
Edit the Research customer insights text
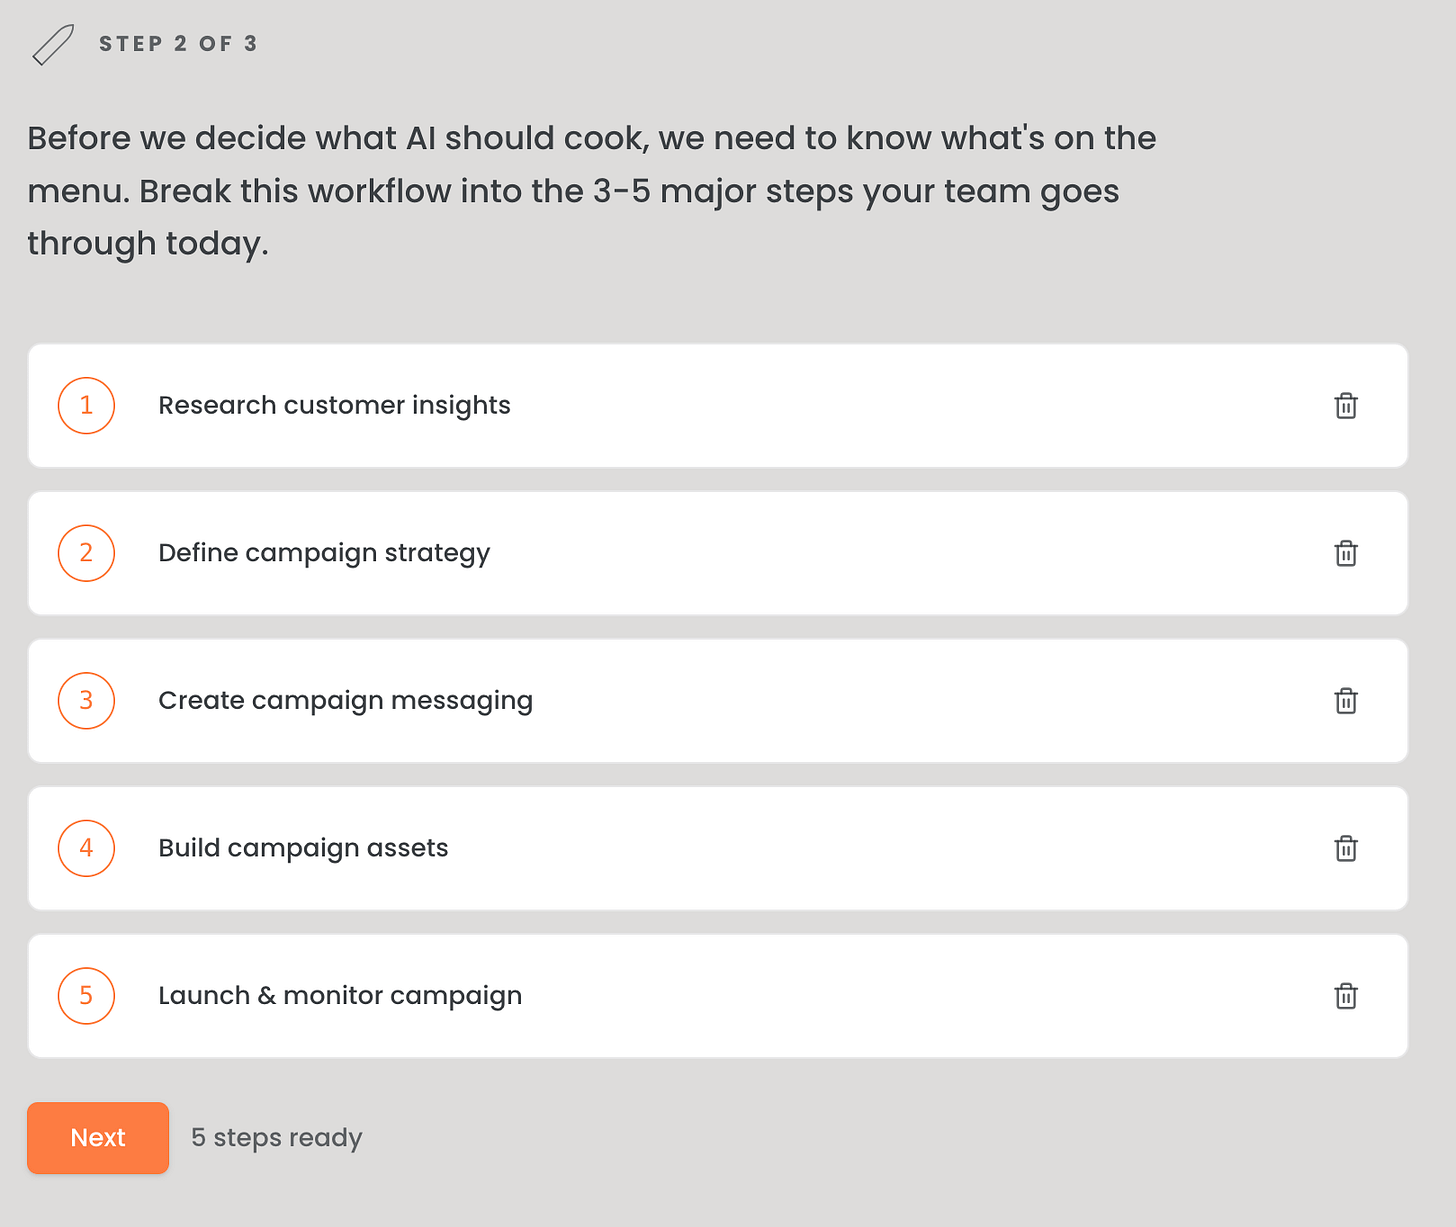pos(334,405)
